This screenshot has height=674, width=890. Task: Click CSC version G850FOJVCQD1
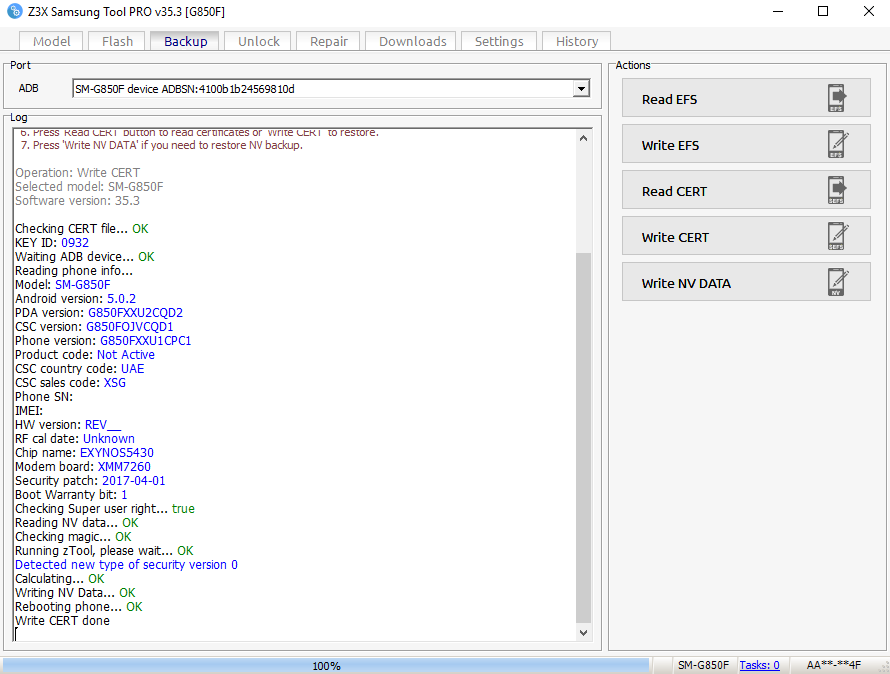pos(129,327)
